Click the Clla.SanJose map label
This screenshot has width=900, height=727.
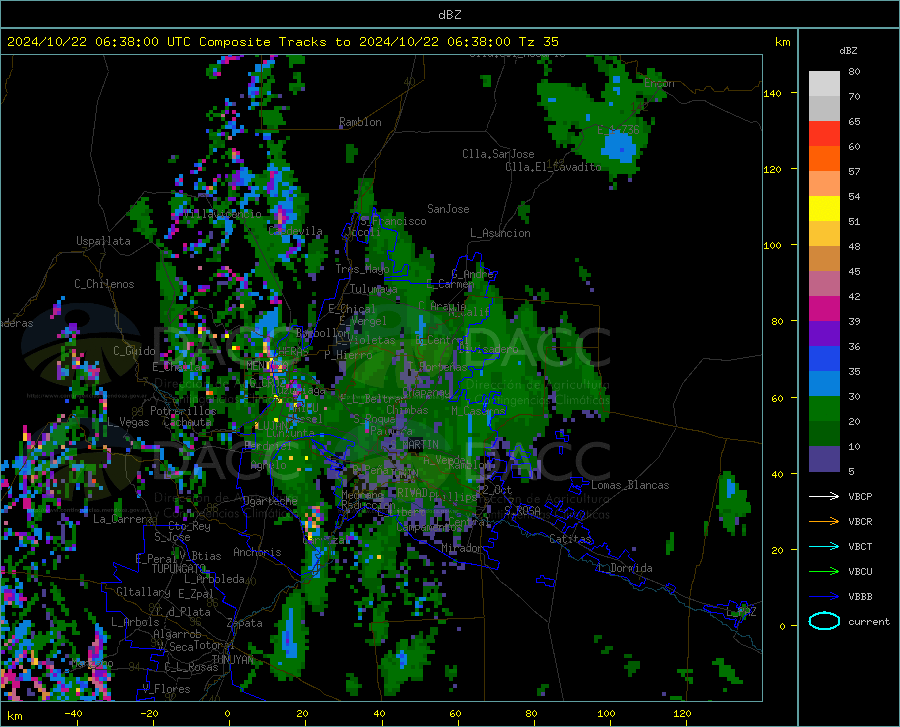coord(498,154)
